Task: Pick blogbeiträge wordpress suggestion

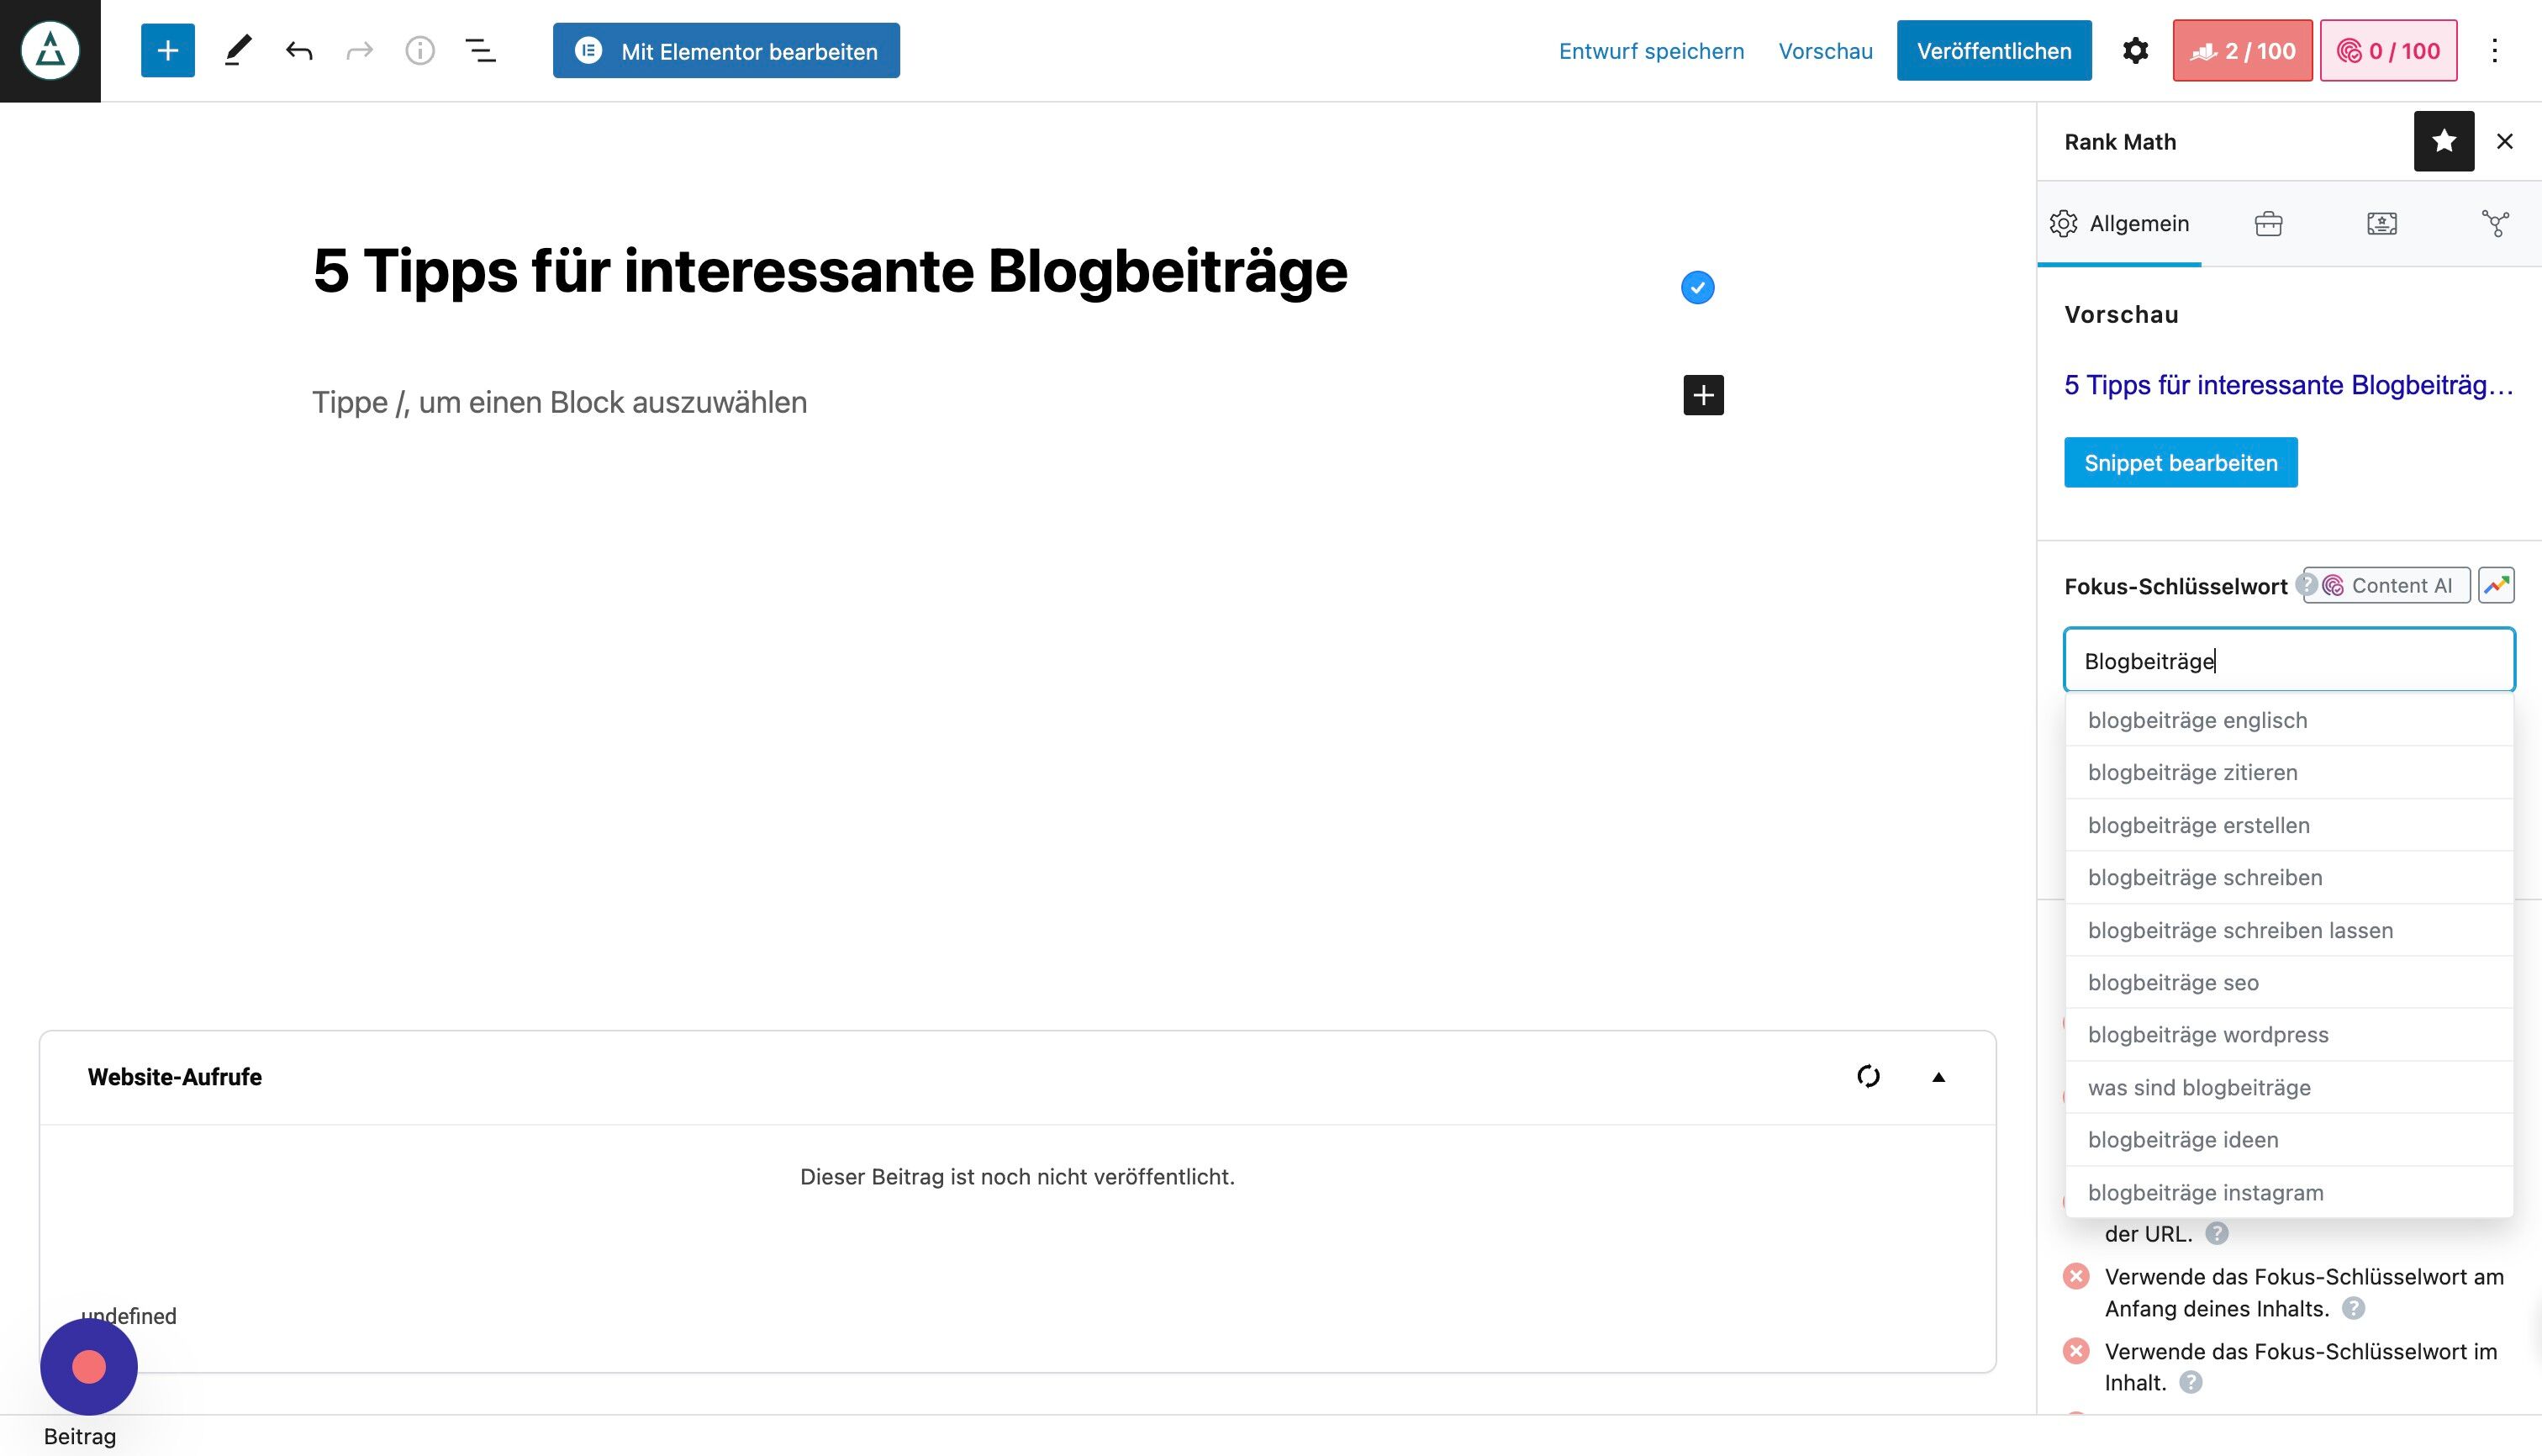Action: click(x=2289, y=1034)
